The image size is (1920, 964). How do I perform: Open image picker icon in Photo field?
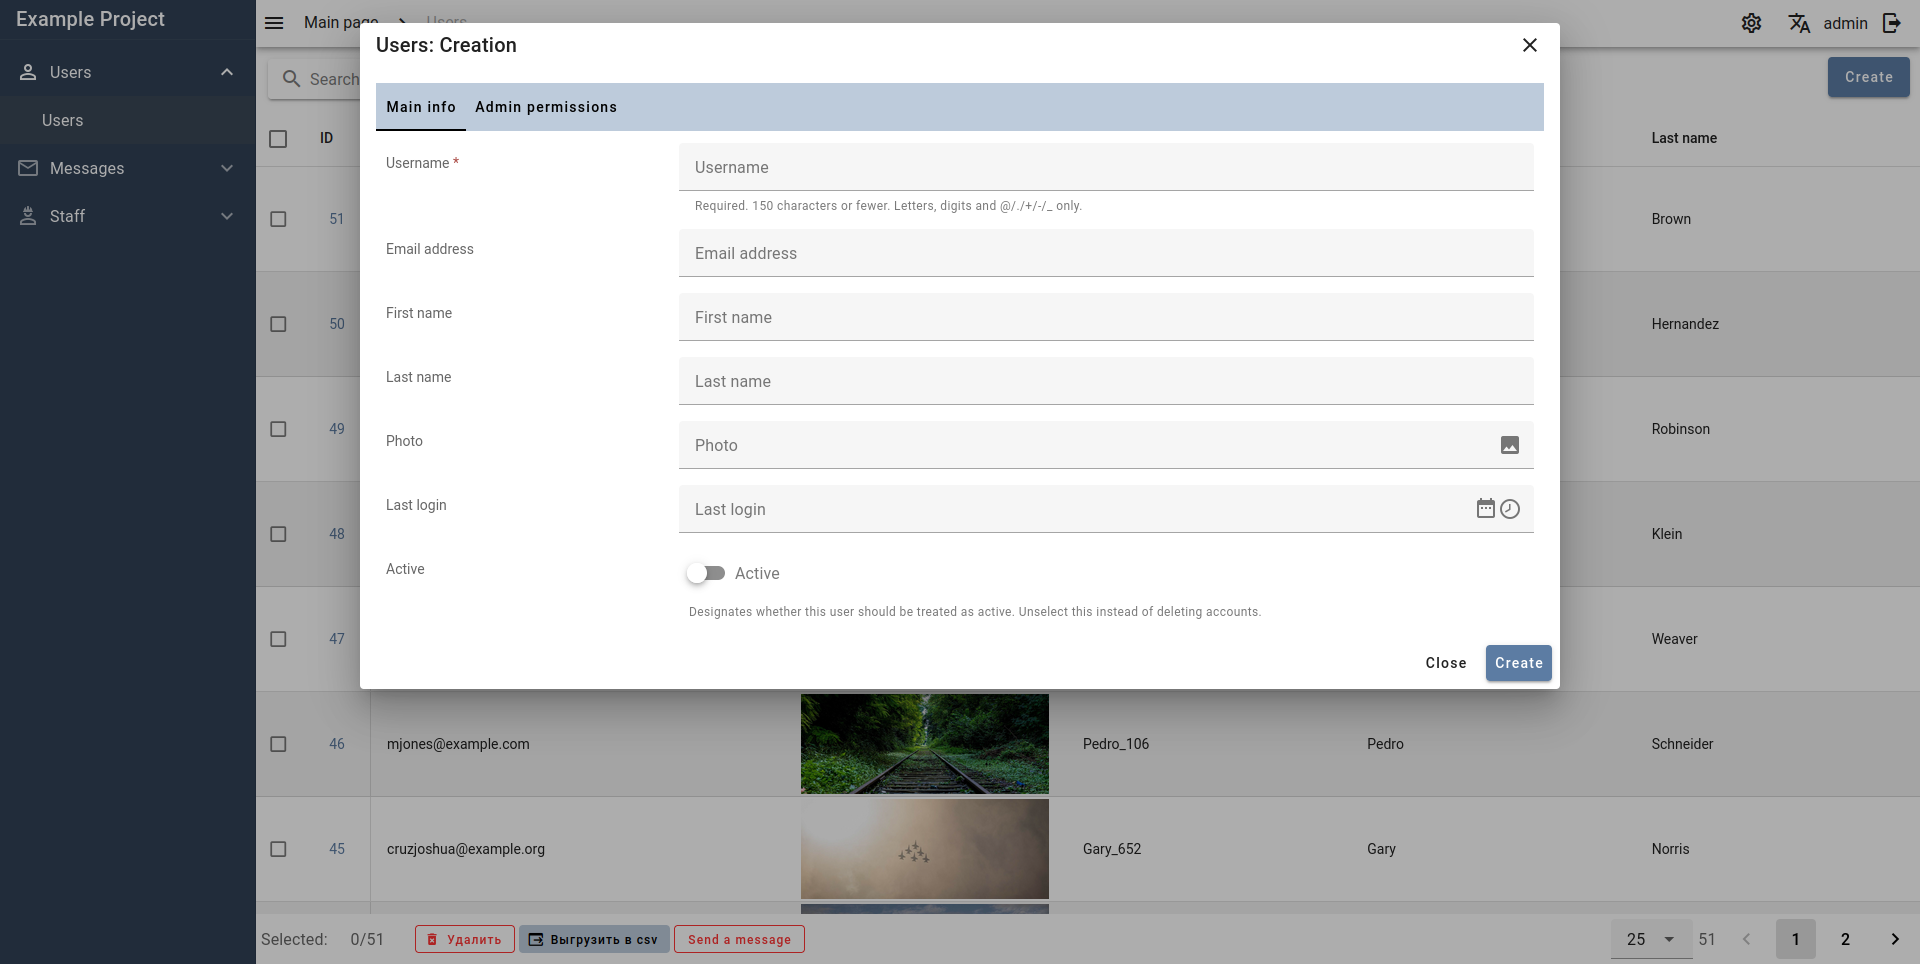(x=1510, y=445)
